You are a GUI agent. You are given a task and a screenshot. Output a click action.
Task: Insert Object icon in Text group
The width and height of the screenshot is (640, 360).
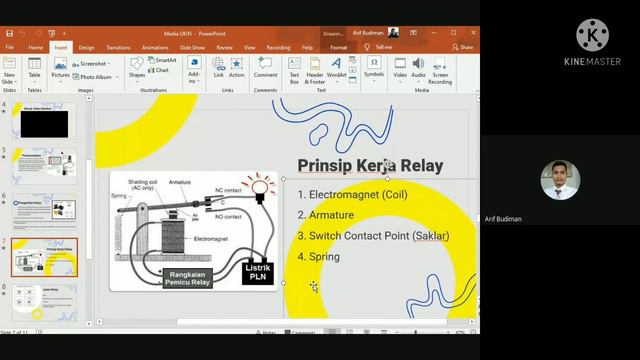(x=353, y=80)
